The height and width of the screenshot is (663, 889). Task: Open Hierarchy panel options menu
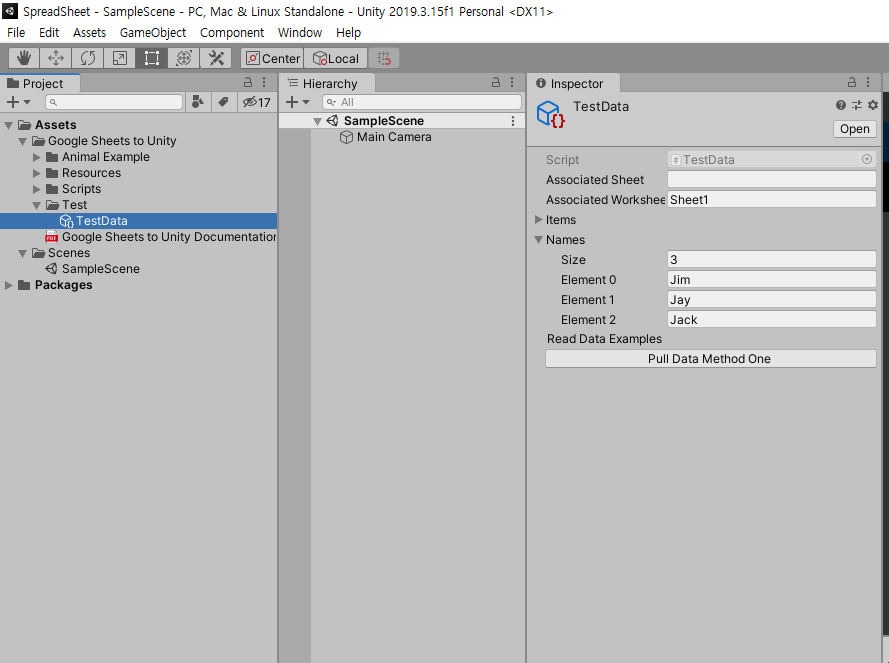pyautogui.click(x=512, y=82)
